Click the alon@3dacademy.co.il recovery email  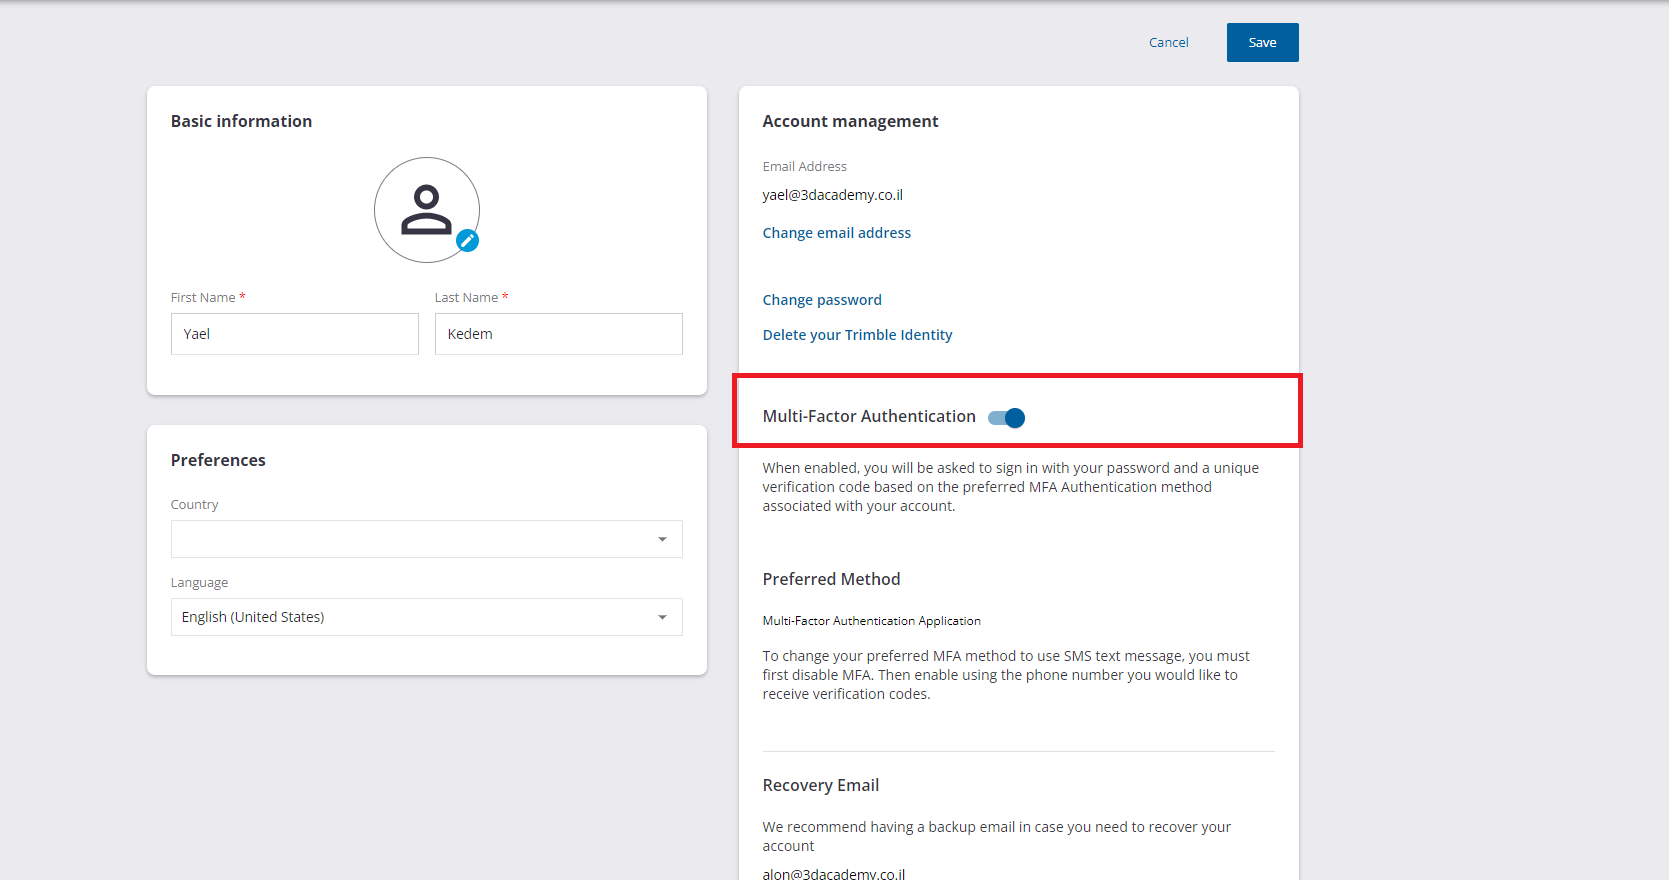click(833, 873)
